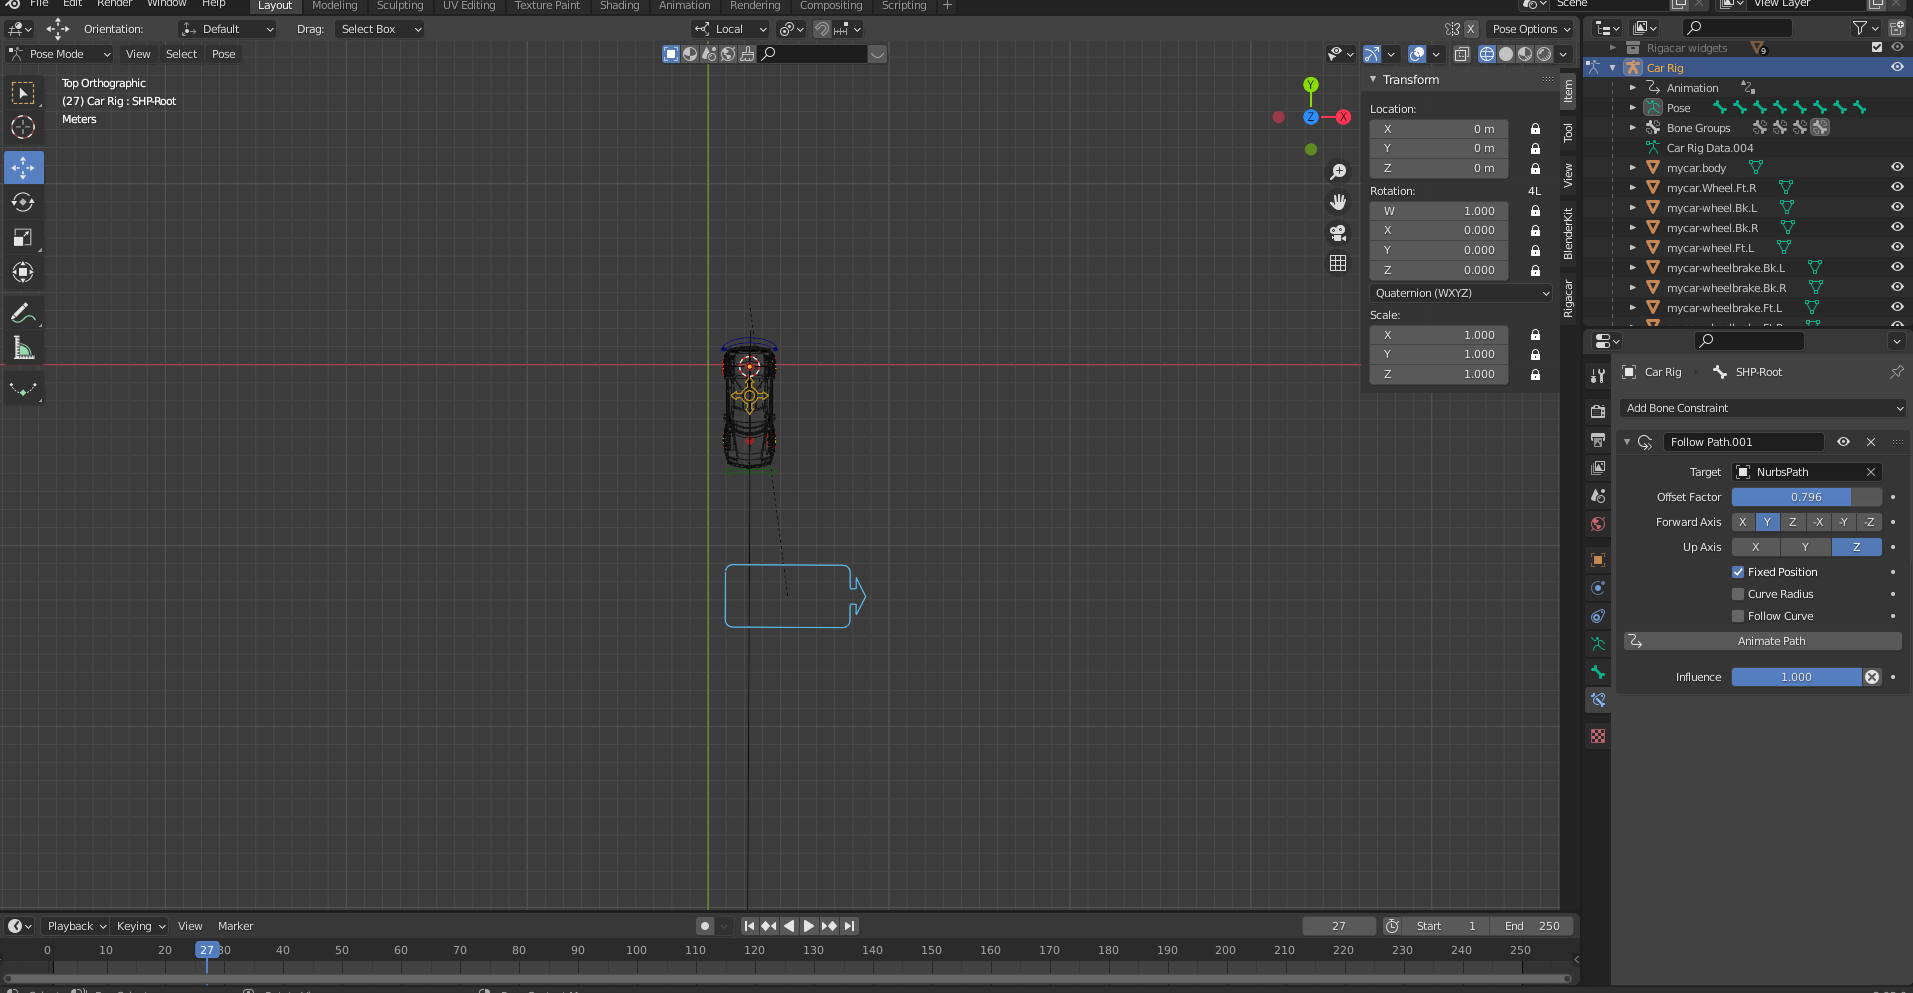This screenshot has height=993, width=1913.
Task: Open the Object properties tab
Action: (x=1598, y=560)
